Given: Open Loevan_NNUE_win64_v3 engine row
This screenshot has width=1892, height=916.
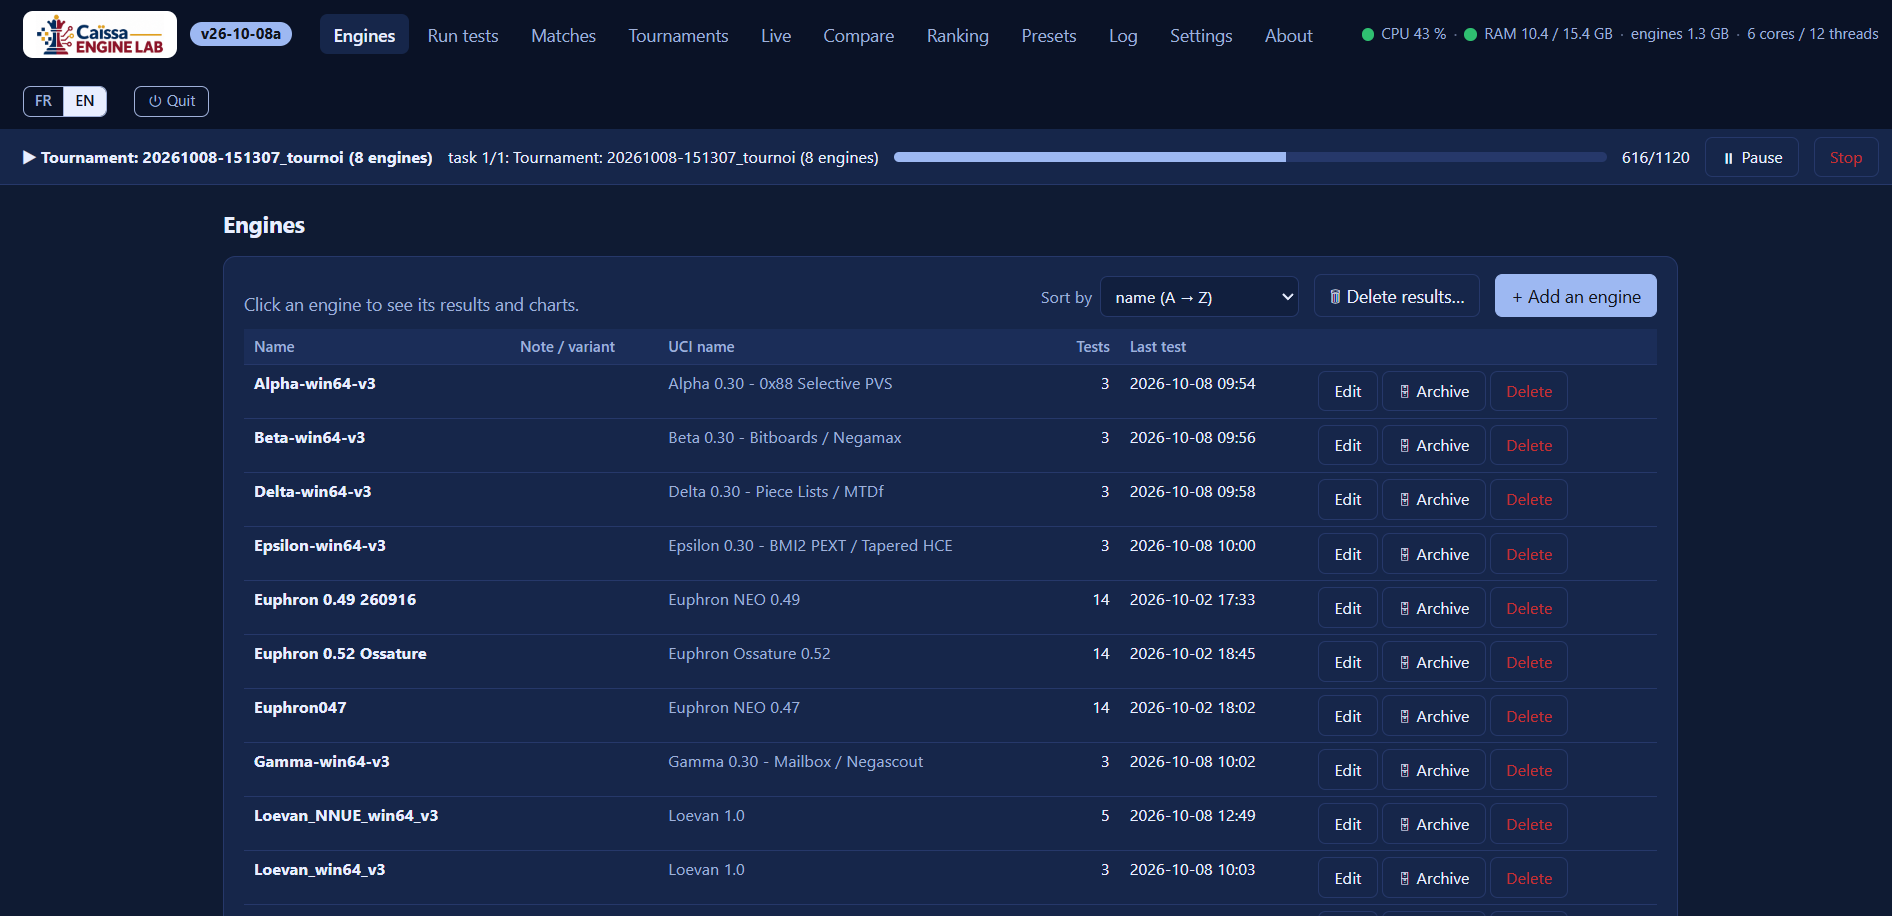Looking at the screenshot, I should click(950, 823).
